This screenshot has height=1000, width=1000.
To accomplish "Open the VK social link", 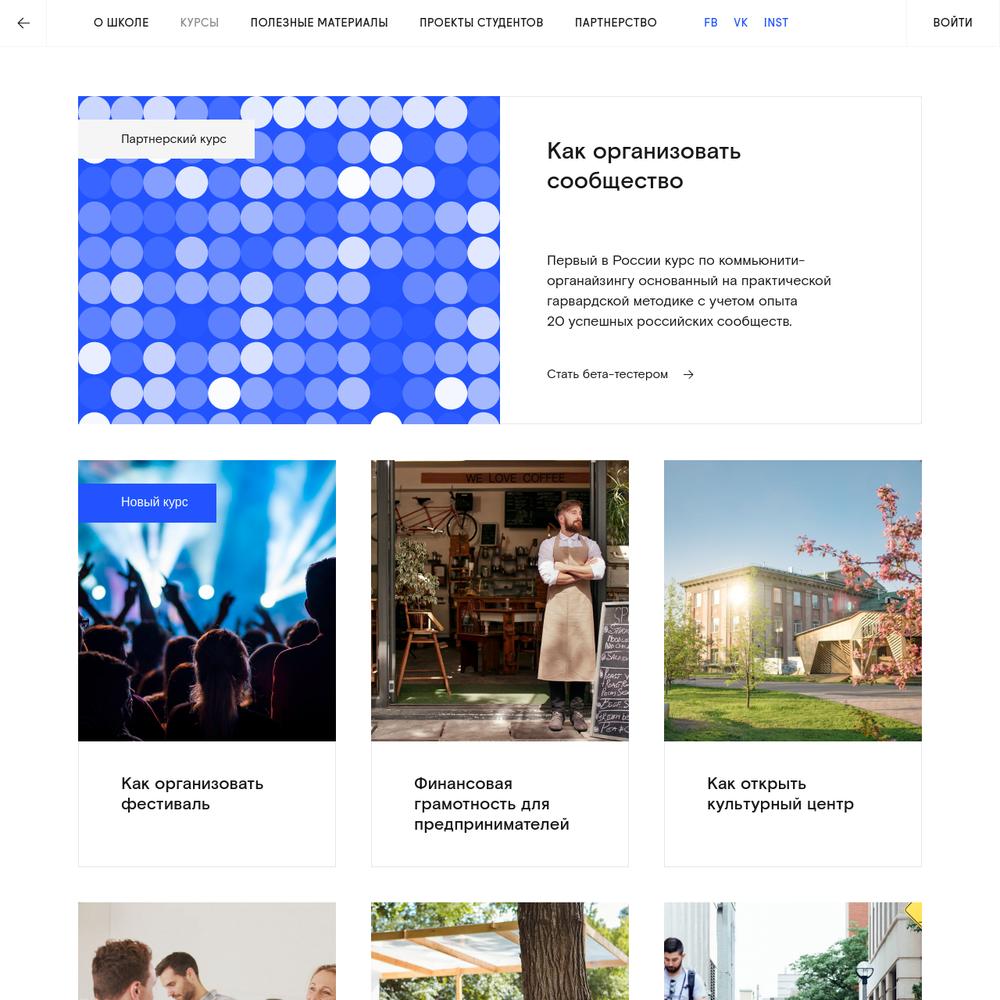I will [x=740, y=22].
